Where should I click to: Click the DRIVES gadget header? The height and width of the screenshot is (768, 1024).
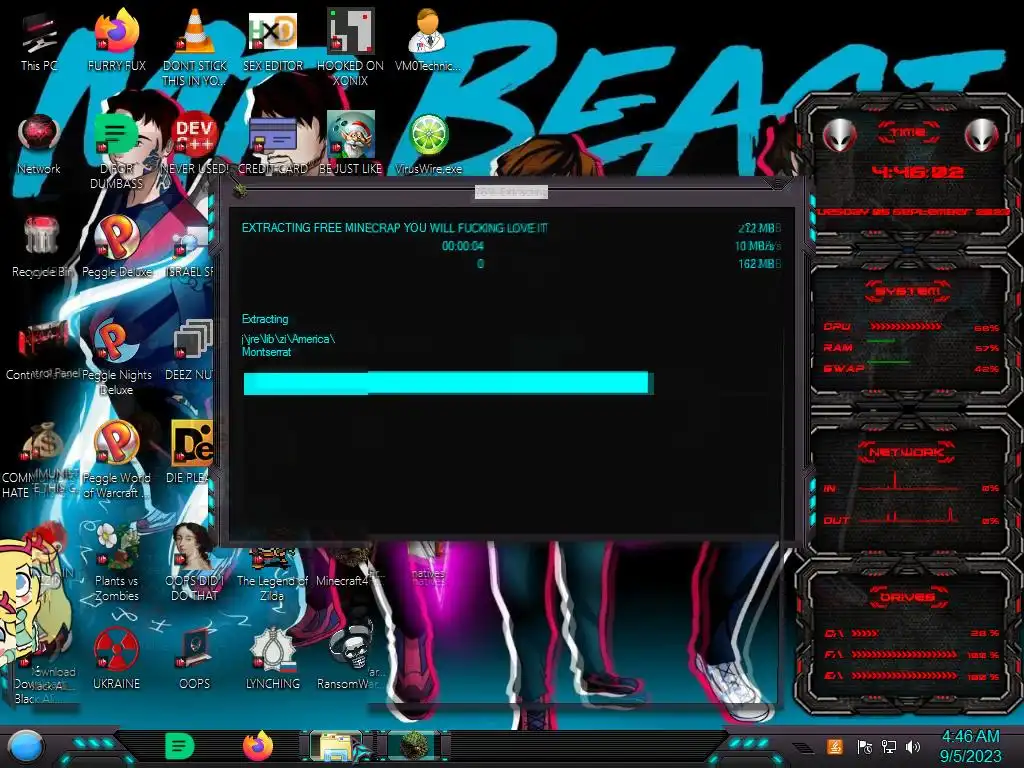pyautogui.click(x=906, y=597)
